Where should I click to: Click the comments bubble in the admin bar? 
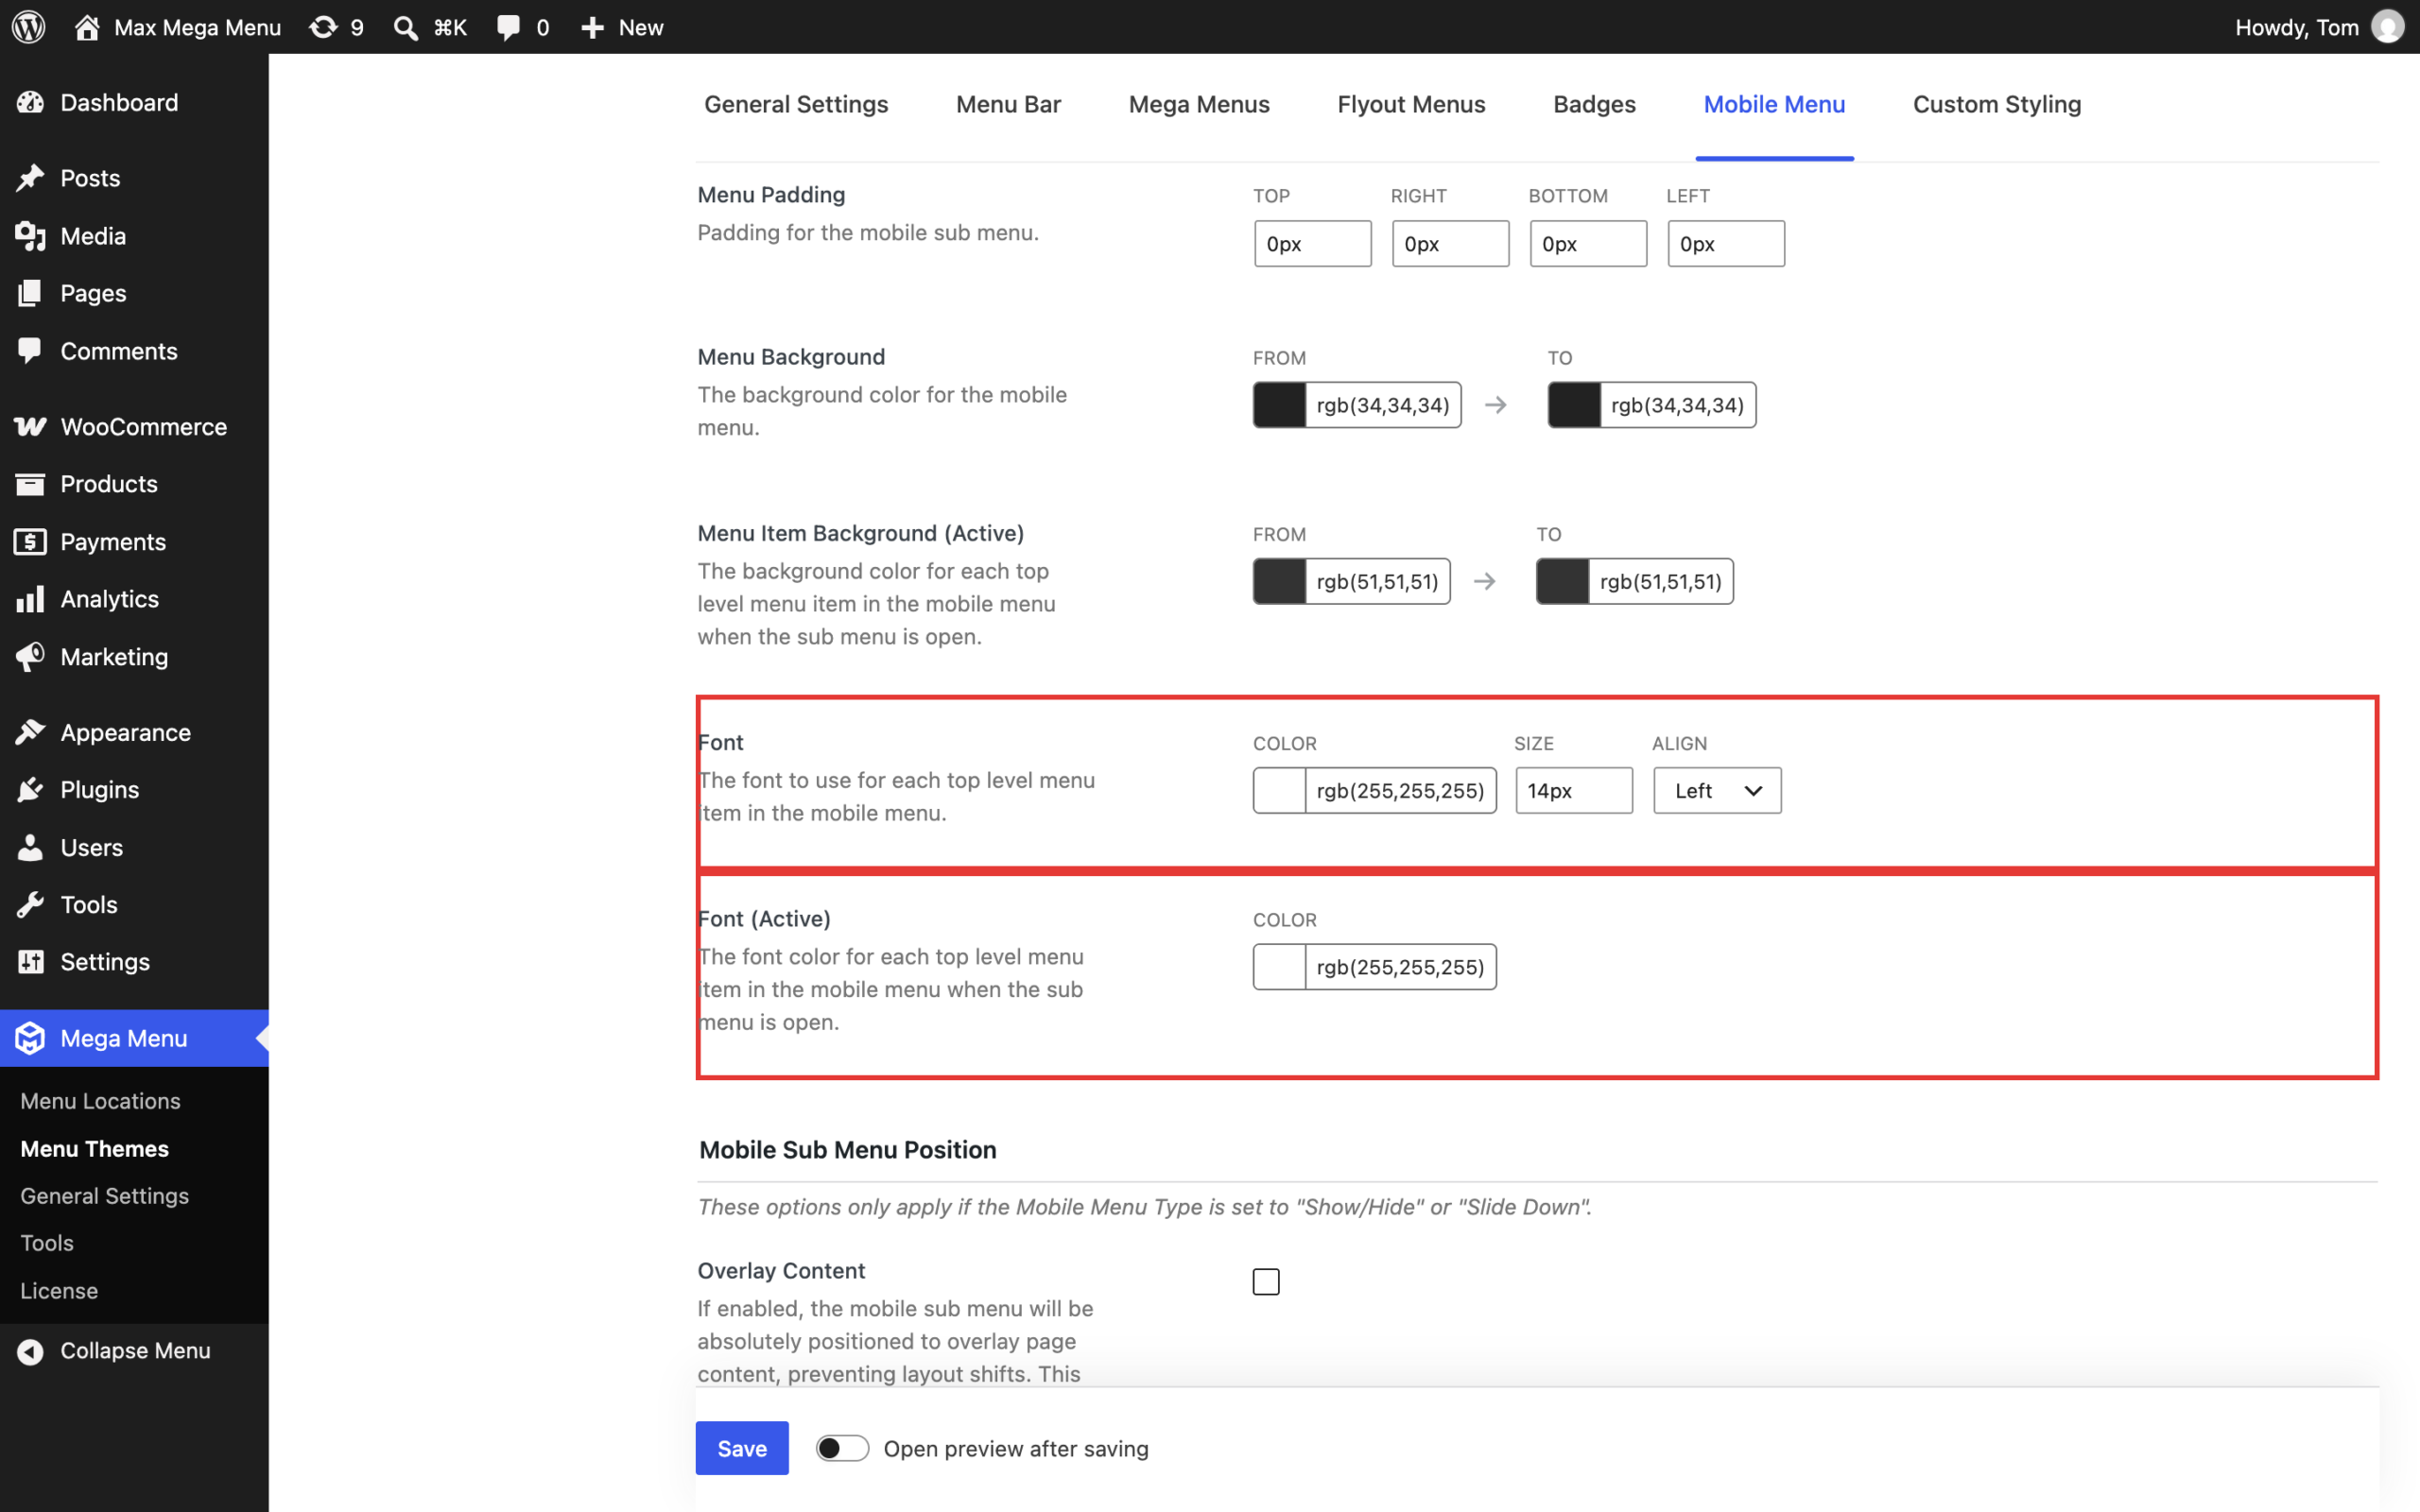click(509, 27)
